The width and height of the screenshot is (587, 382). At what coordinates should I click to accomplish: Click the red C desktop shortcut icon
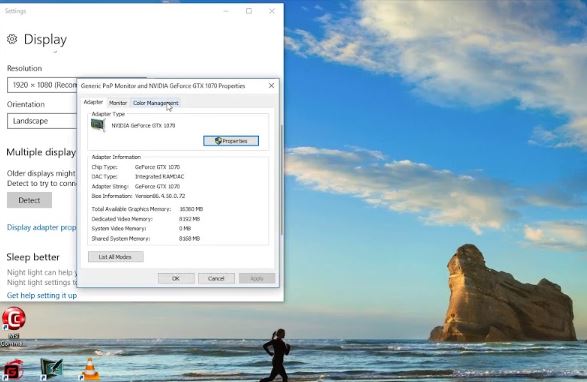pyautogui.click(x=14, y=319)
